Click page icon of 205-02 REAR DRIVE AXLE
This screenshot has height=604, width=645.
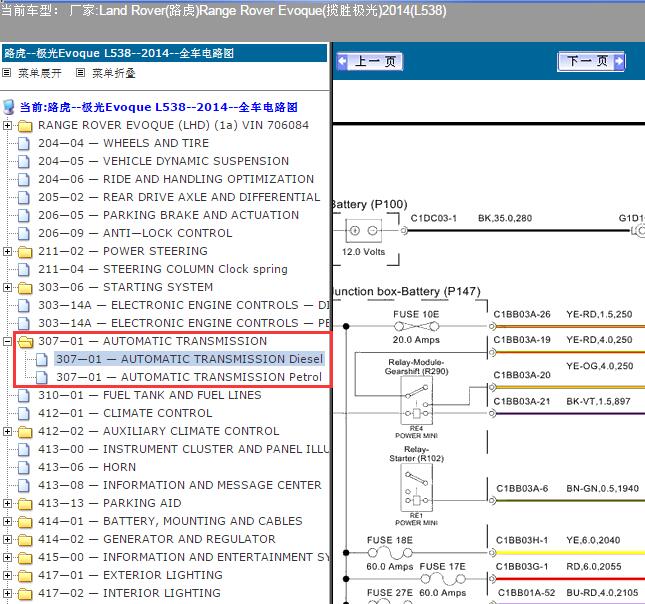[x=24, y=197]
